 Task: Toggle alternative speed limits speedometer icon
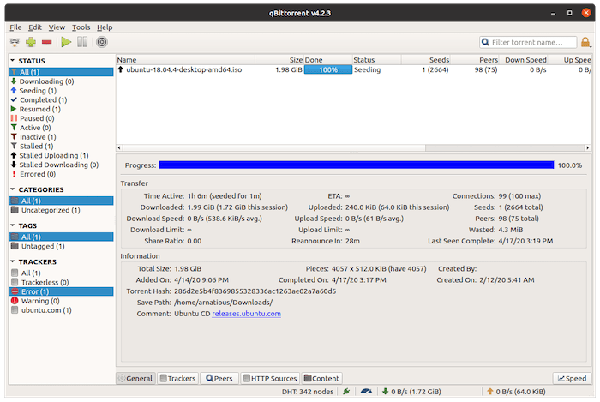click(x=366, y=391)
